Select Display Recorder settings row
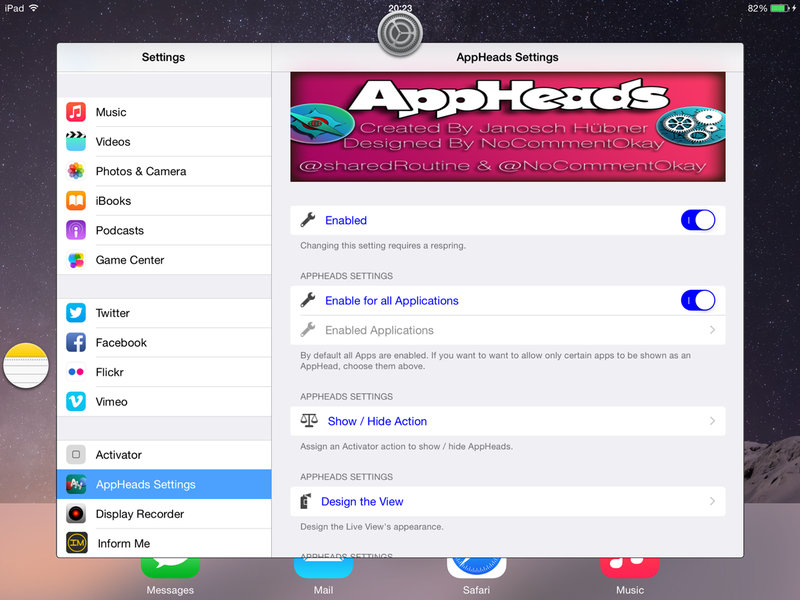 pyautogui.click(x=164, y=514)
